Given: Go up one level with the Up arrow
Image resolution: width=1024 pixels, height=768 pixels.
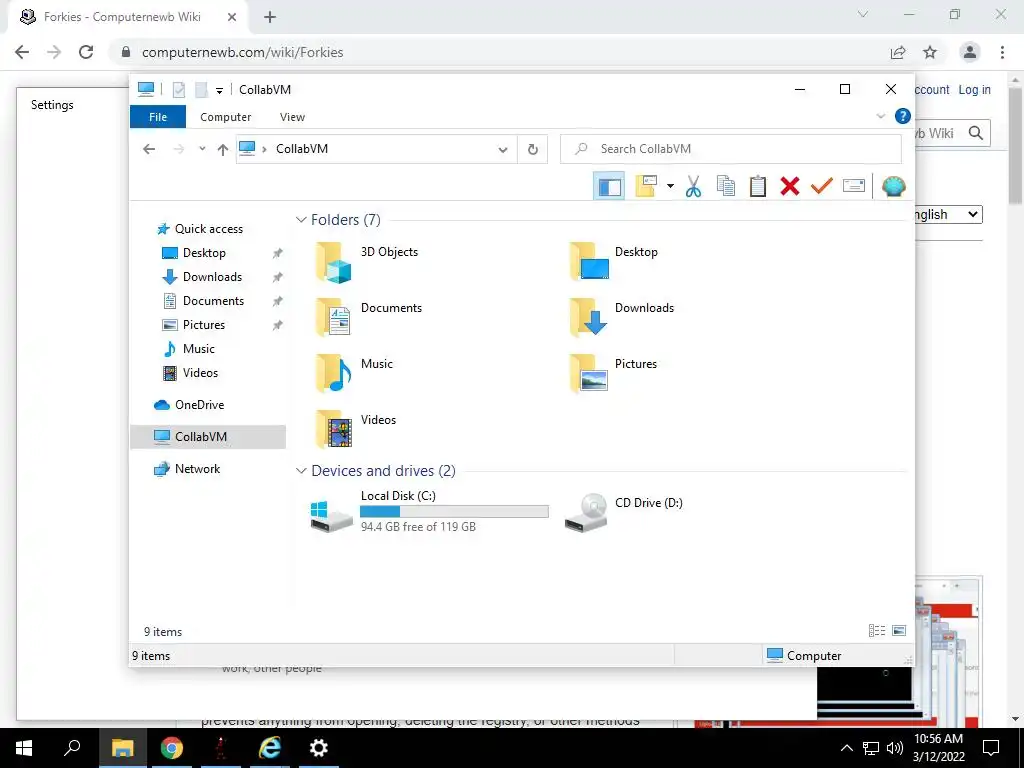Looking at the screenshot, I should click(x=223, y=150).
